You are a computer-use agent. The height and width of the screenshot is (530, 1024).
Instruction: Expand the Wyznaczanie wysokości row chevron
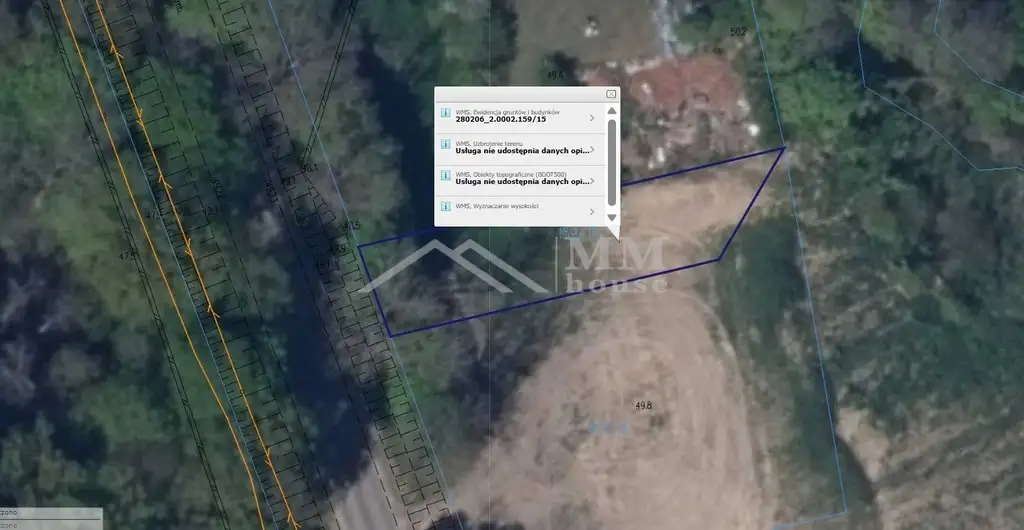click(x=592, y=211)
